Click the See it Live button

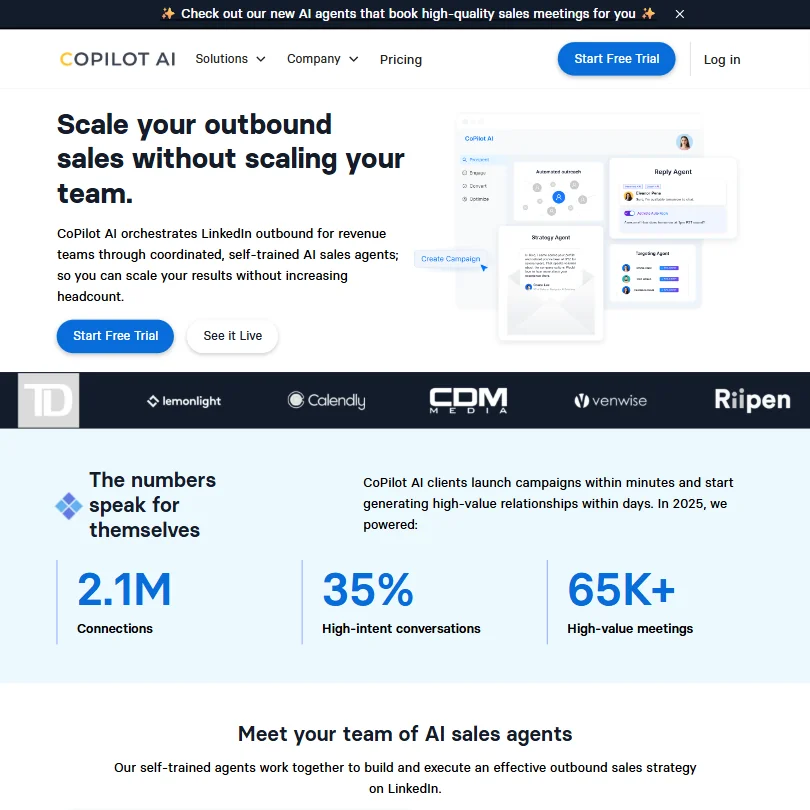point(232,336)
